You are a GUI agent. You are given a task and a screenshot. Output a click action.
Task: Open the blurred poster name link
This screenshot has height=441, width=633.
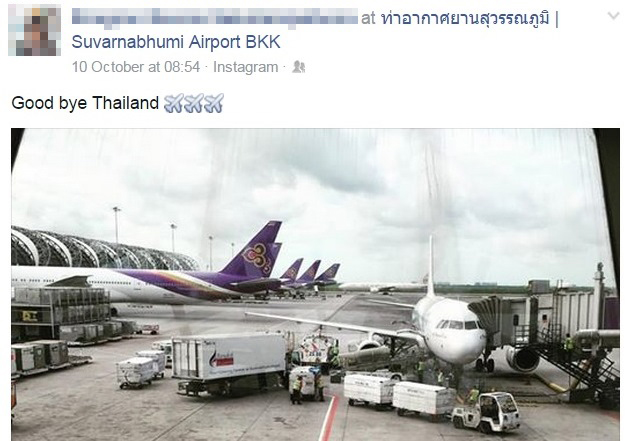(214, 18)
